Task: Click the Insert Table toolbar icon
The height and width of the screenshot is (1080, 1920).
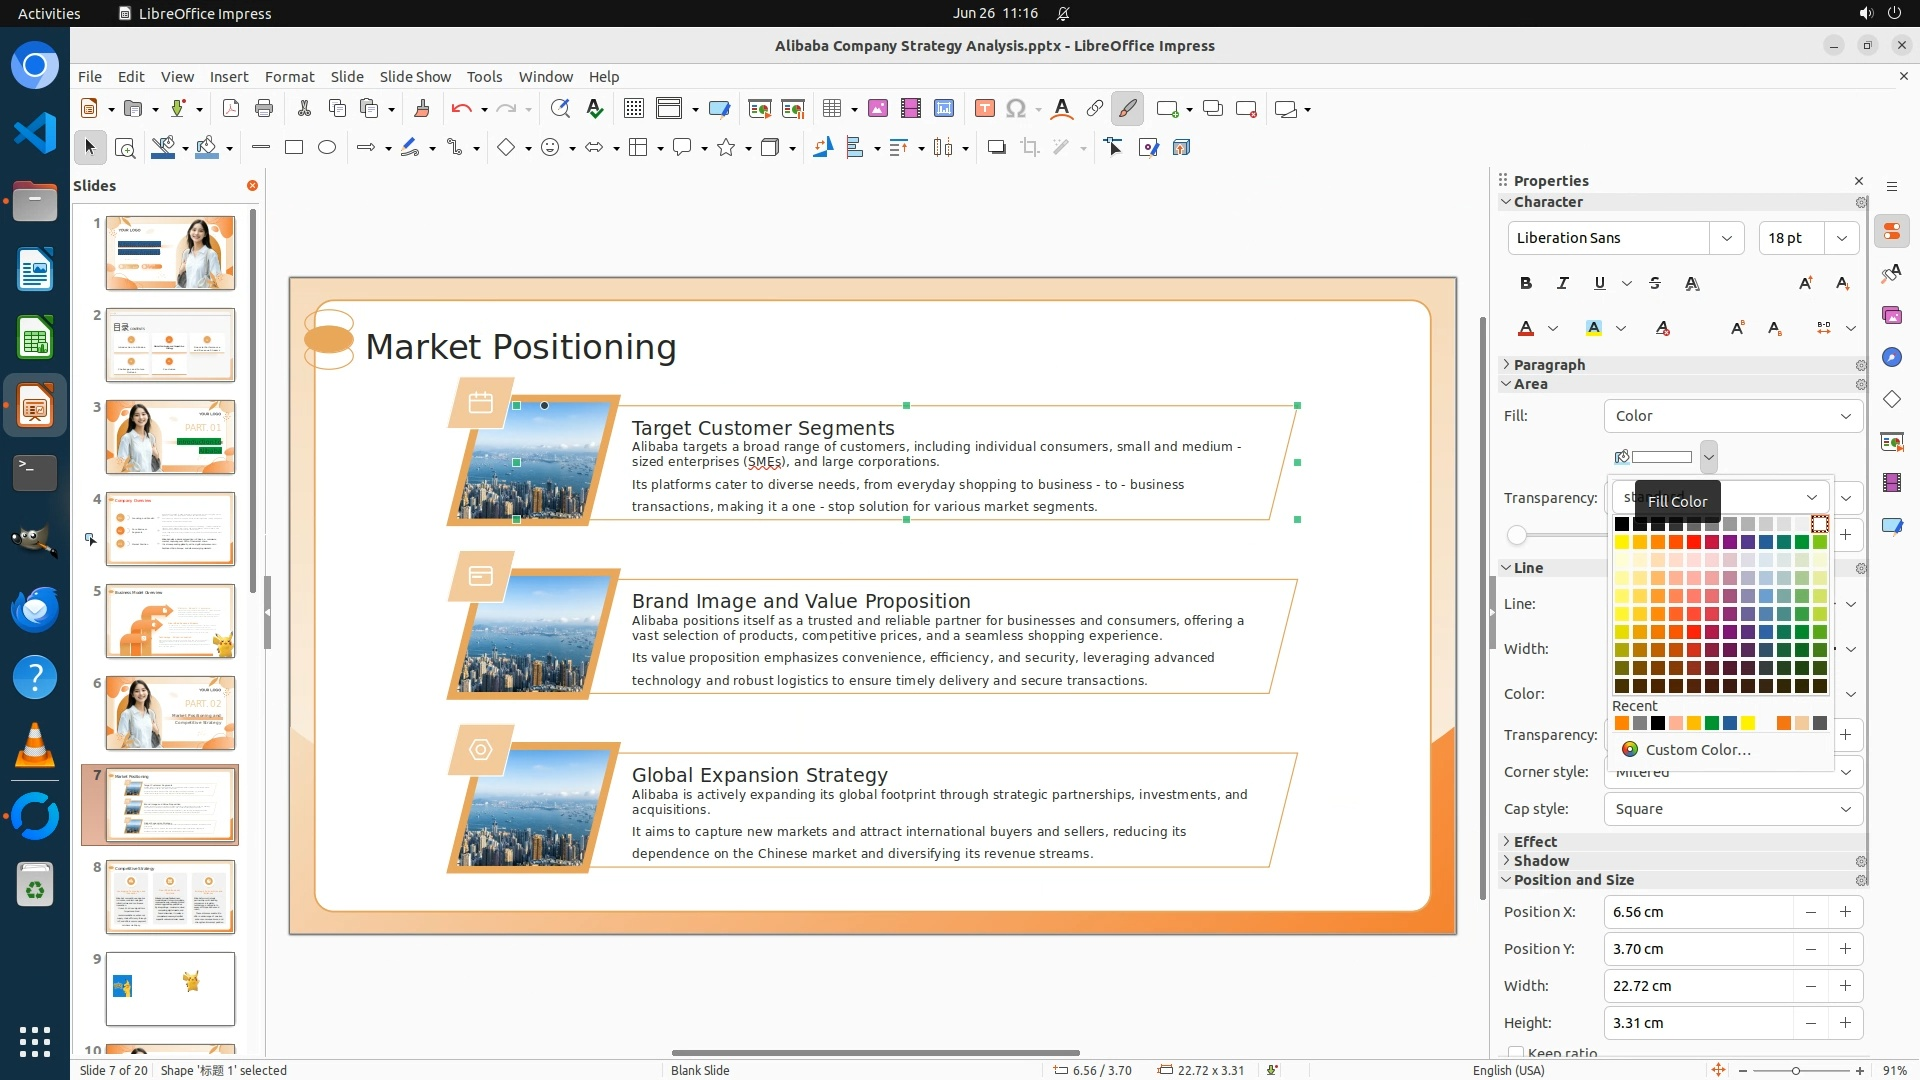Action: point(831,108)
